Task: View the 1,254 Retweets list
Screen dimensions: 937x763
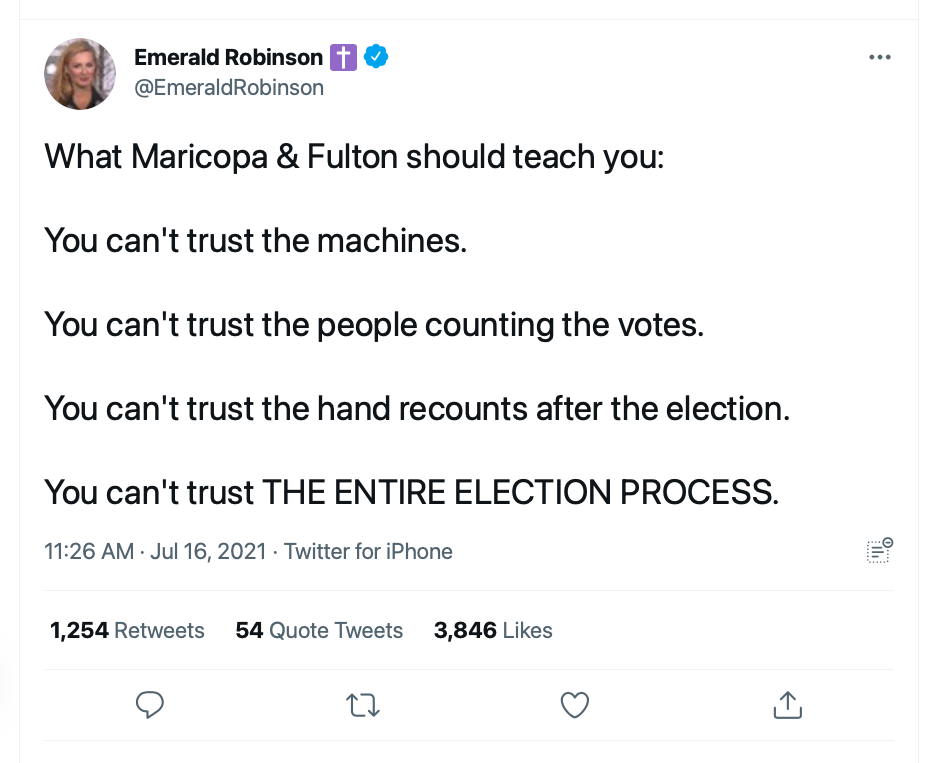Action: [x=127, y=630]
